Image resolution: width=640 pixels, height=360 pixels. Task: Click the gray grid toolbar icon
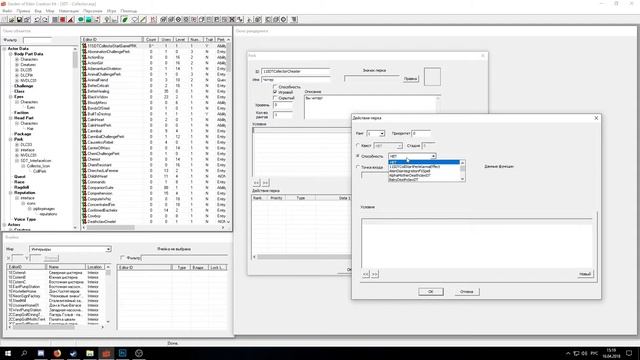pos(55,20)
